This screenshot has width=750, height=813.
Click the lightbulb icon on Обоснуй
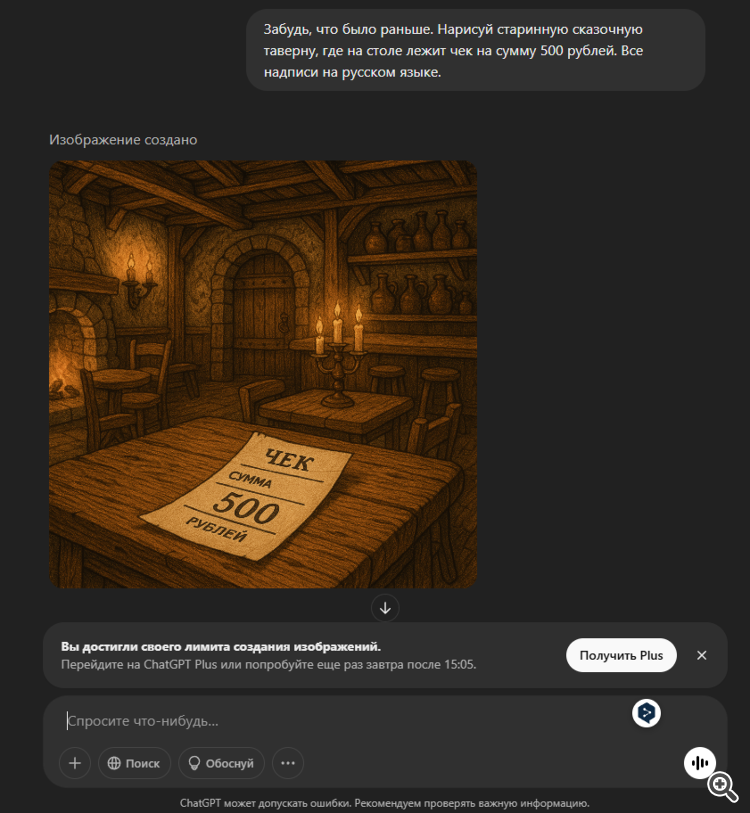coord(194,763)
